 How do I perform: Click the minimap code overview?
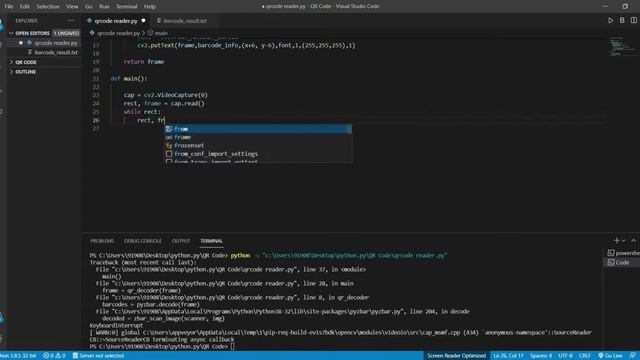621,46
